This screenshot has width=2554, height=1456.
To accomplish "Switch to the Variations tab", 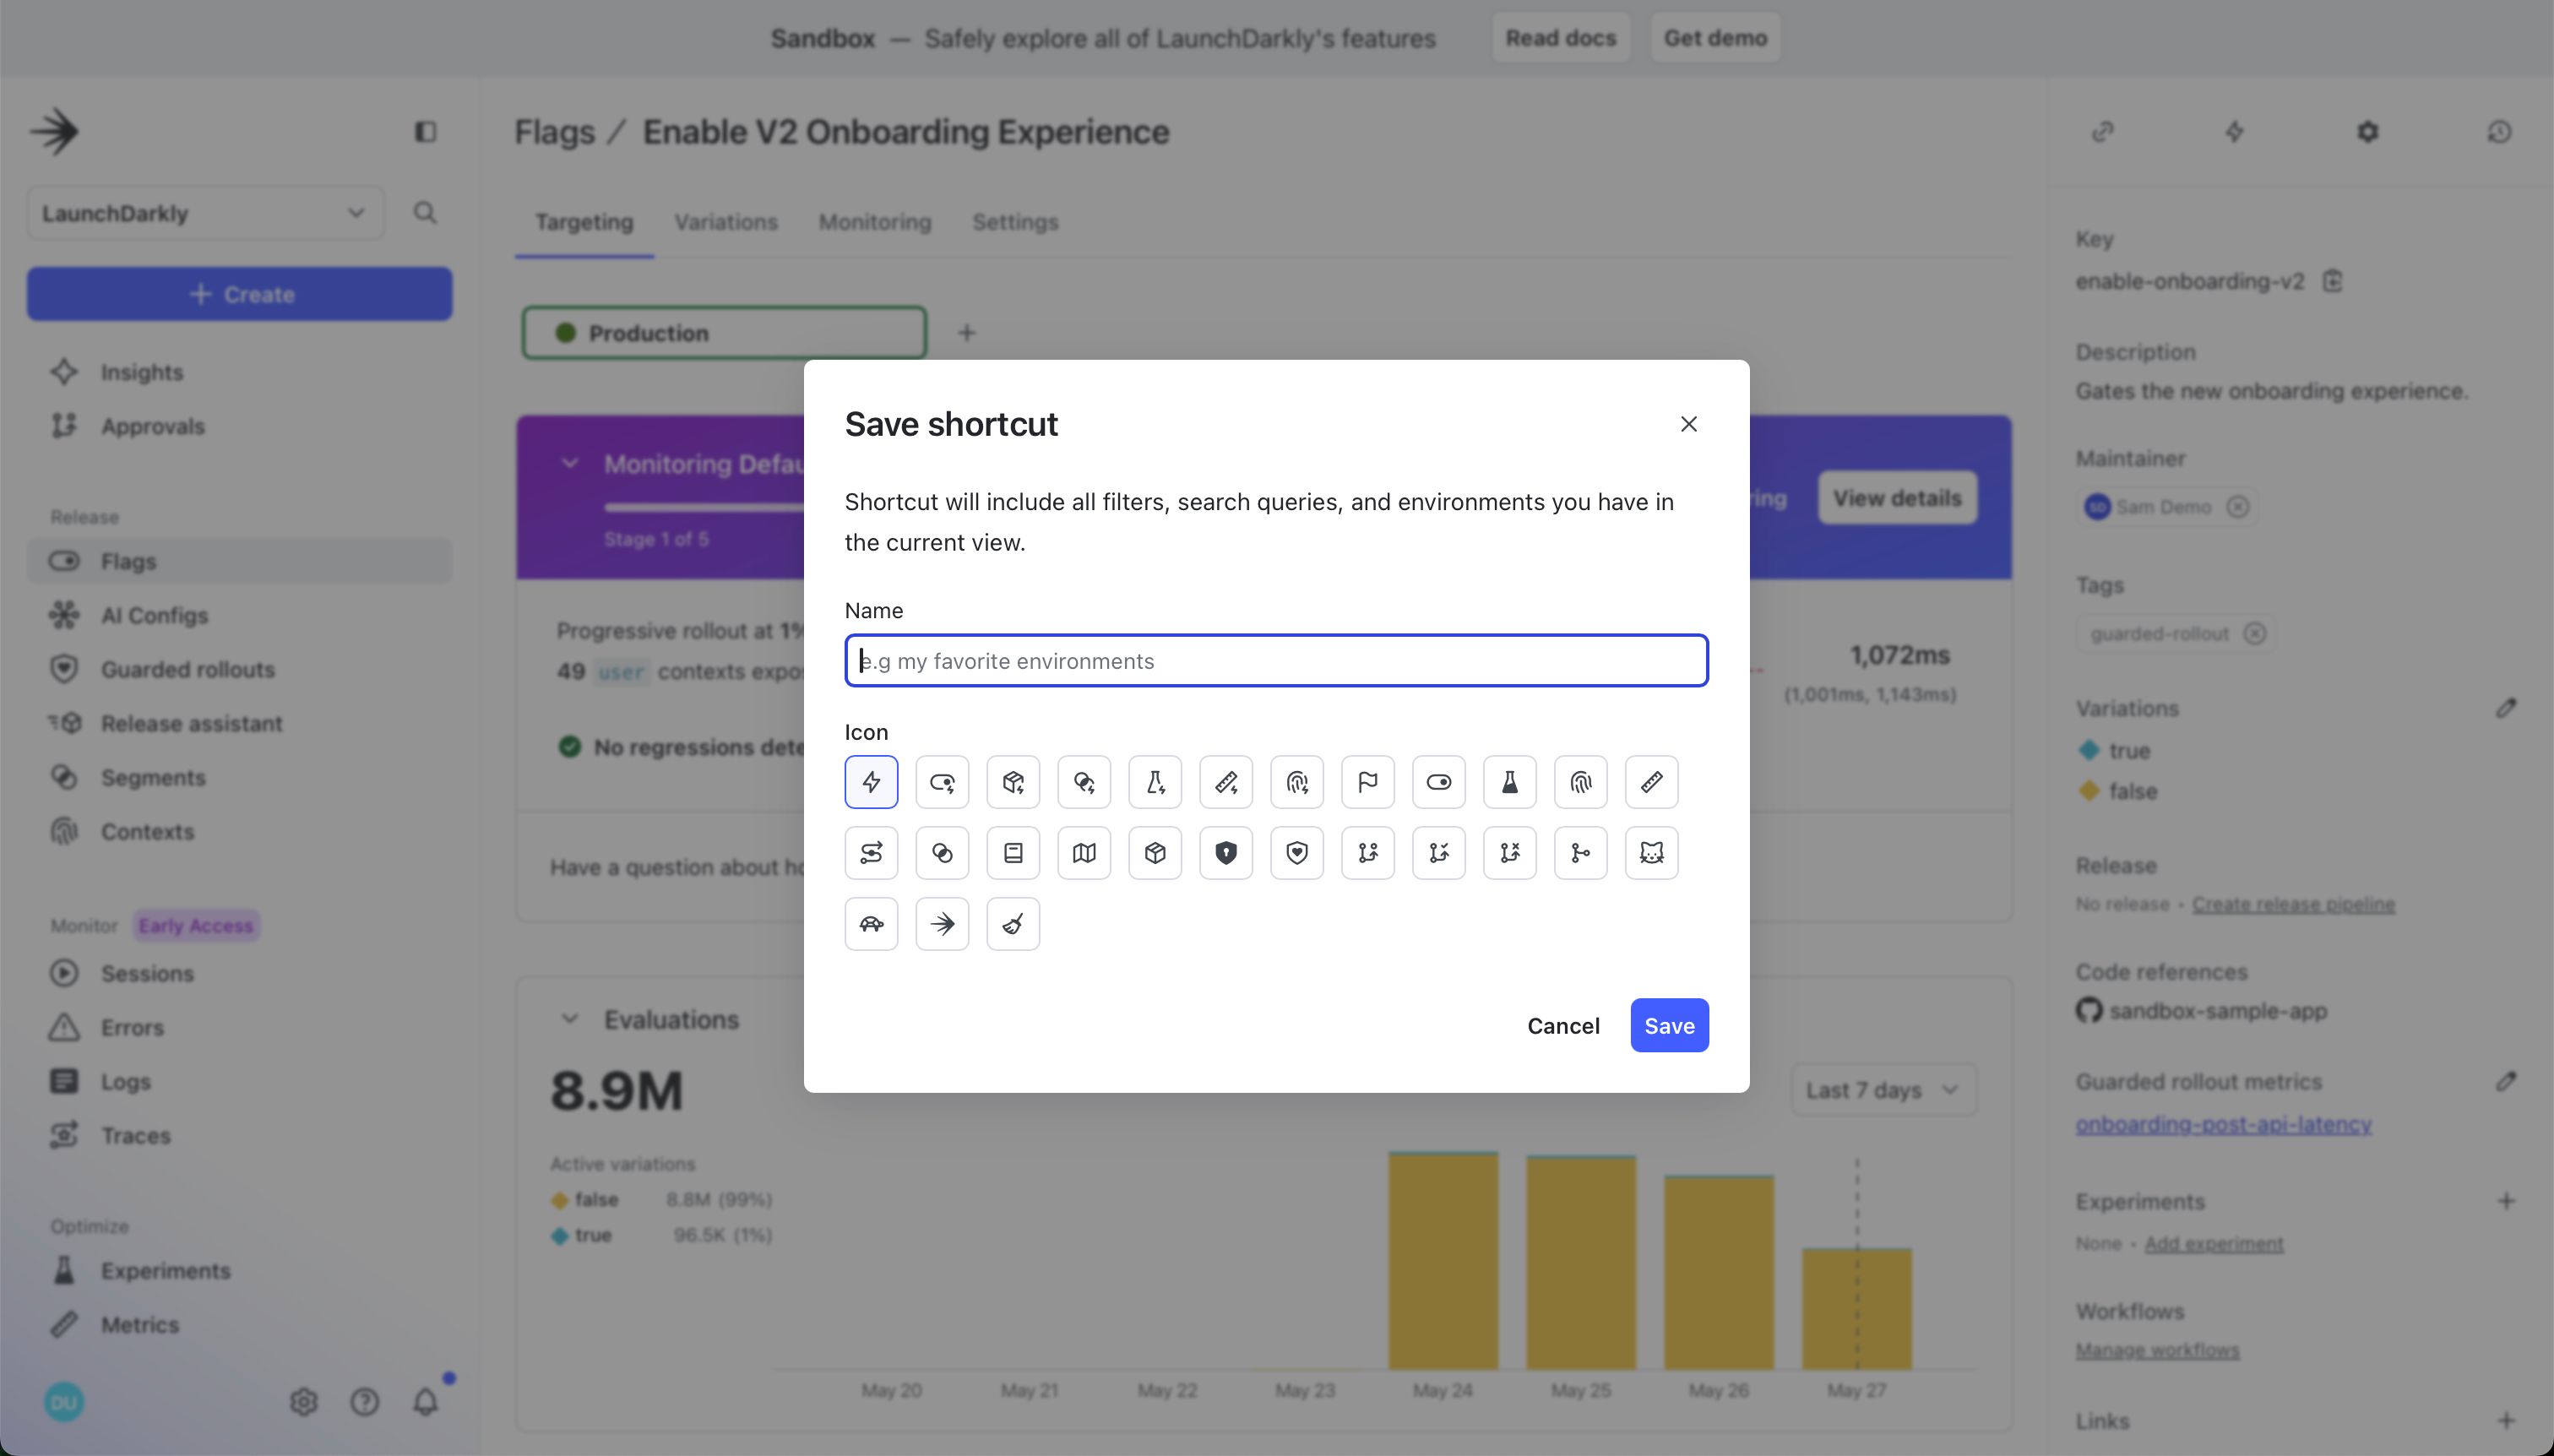I will [x=726, y=222].
